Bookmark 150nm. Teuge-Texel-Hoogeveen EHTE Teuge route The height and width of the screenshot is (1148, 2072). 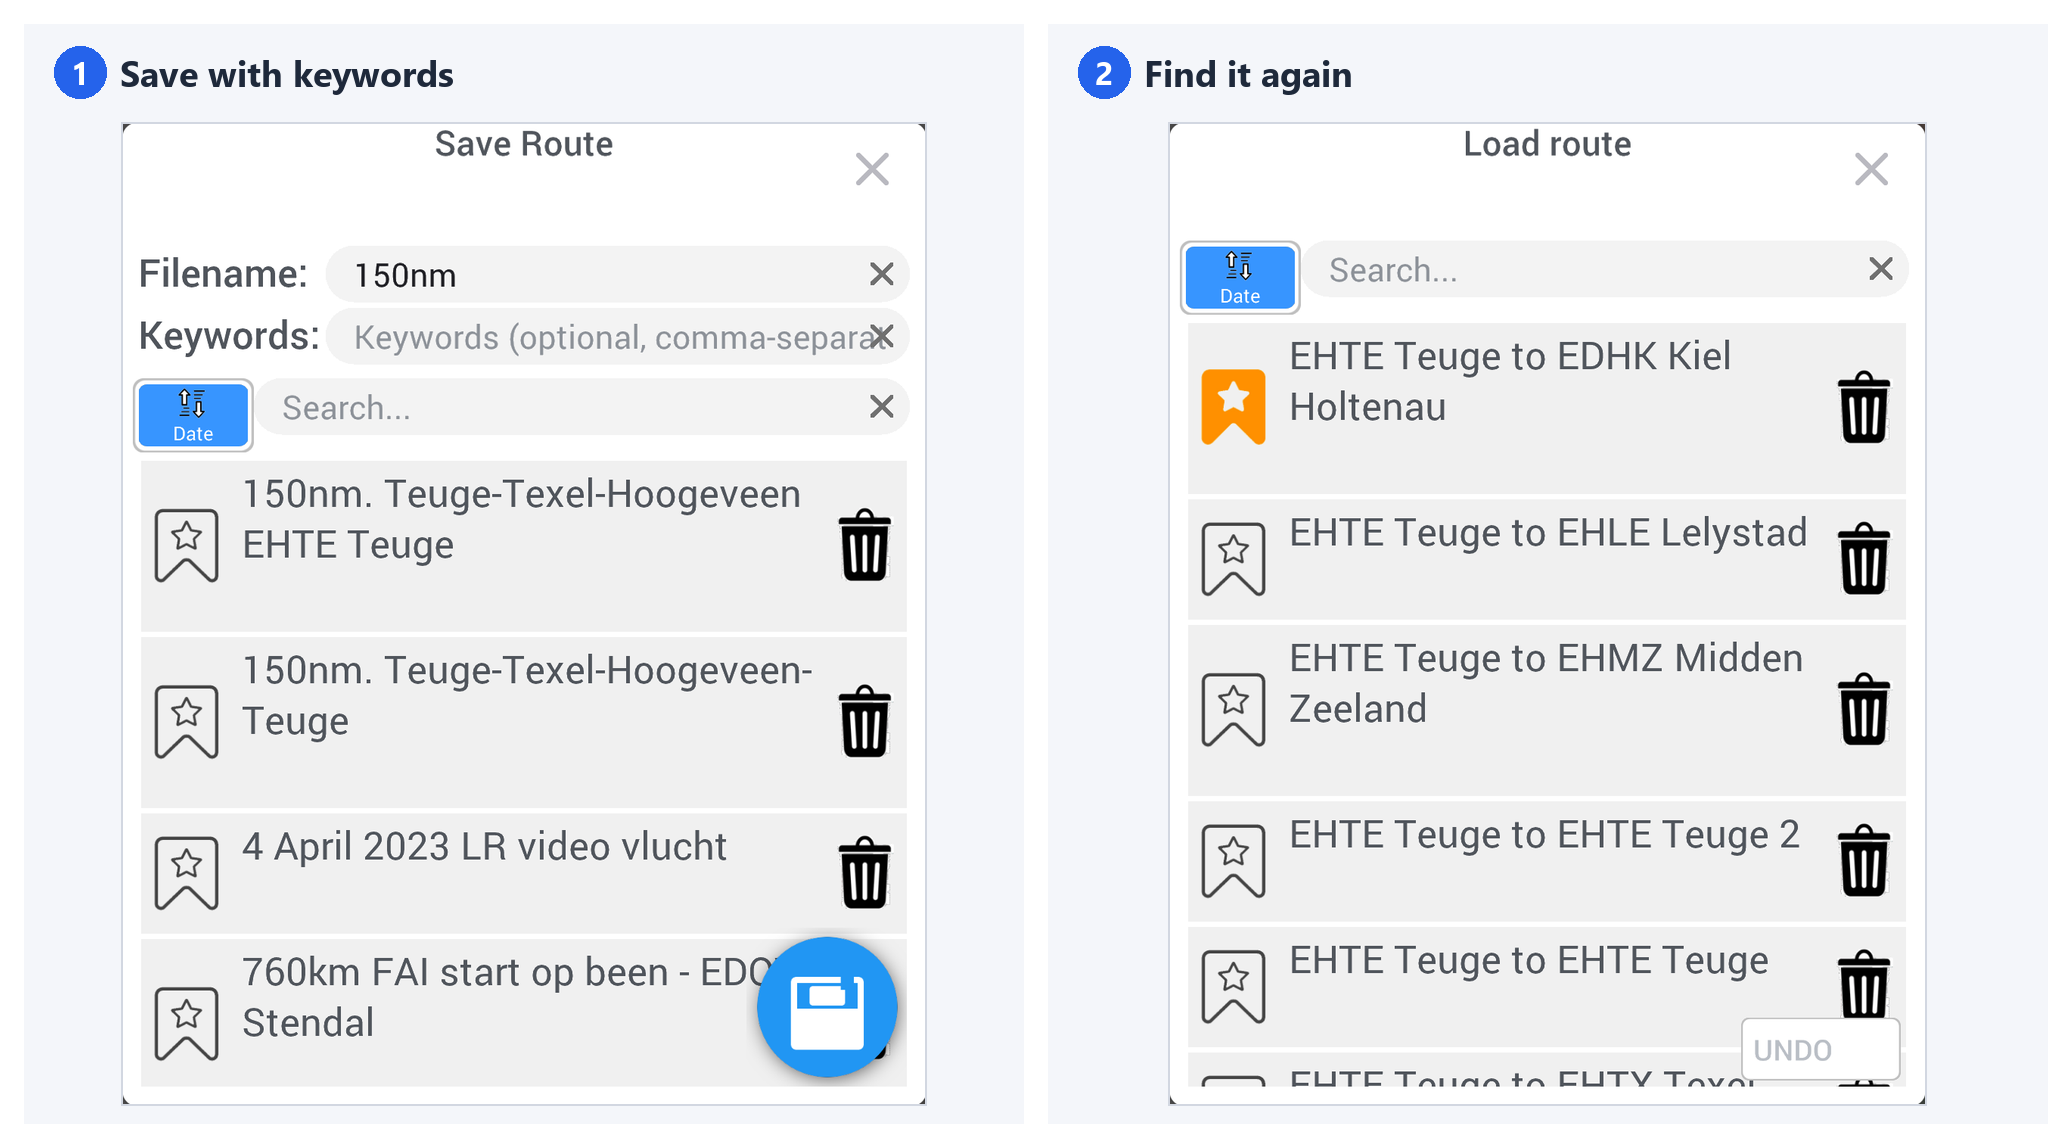tap(187, 545)
